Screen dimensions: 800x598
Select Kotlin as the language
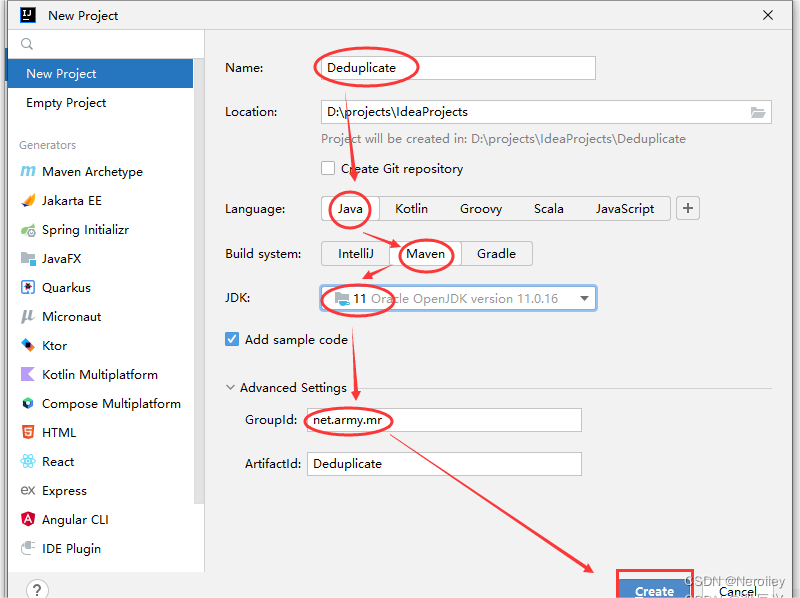tap(411, 209)
